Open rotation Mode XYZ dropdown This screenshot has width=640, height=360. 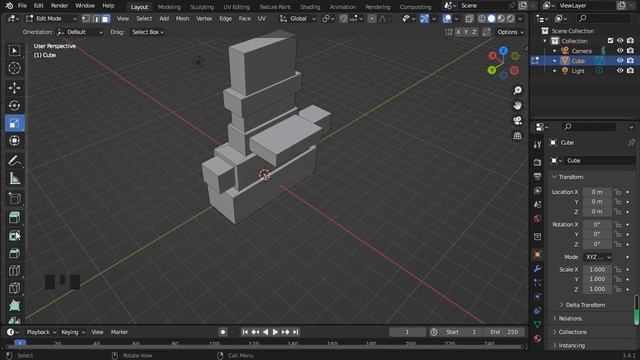pyautogui.click(x=598, y=257)
